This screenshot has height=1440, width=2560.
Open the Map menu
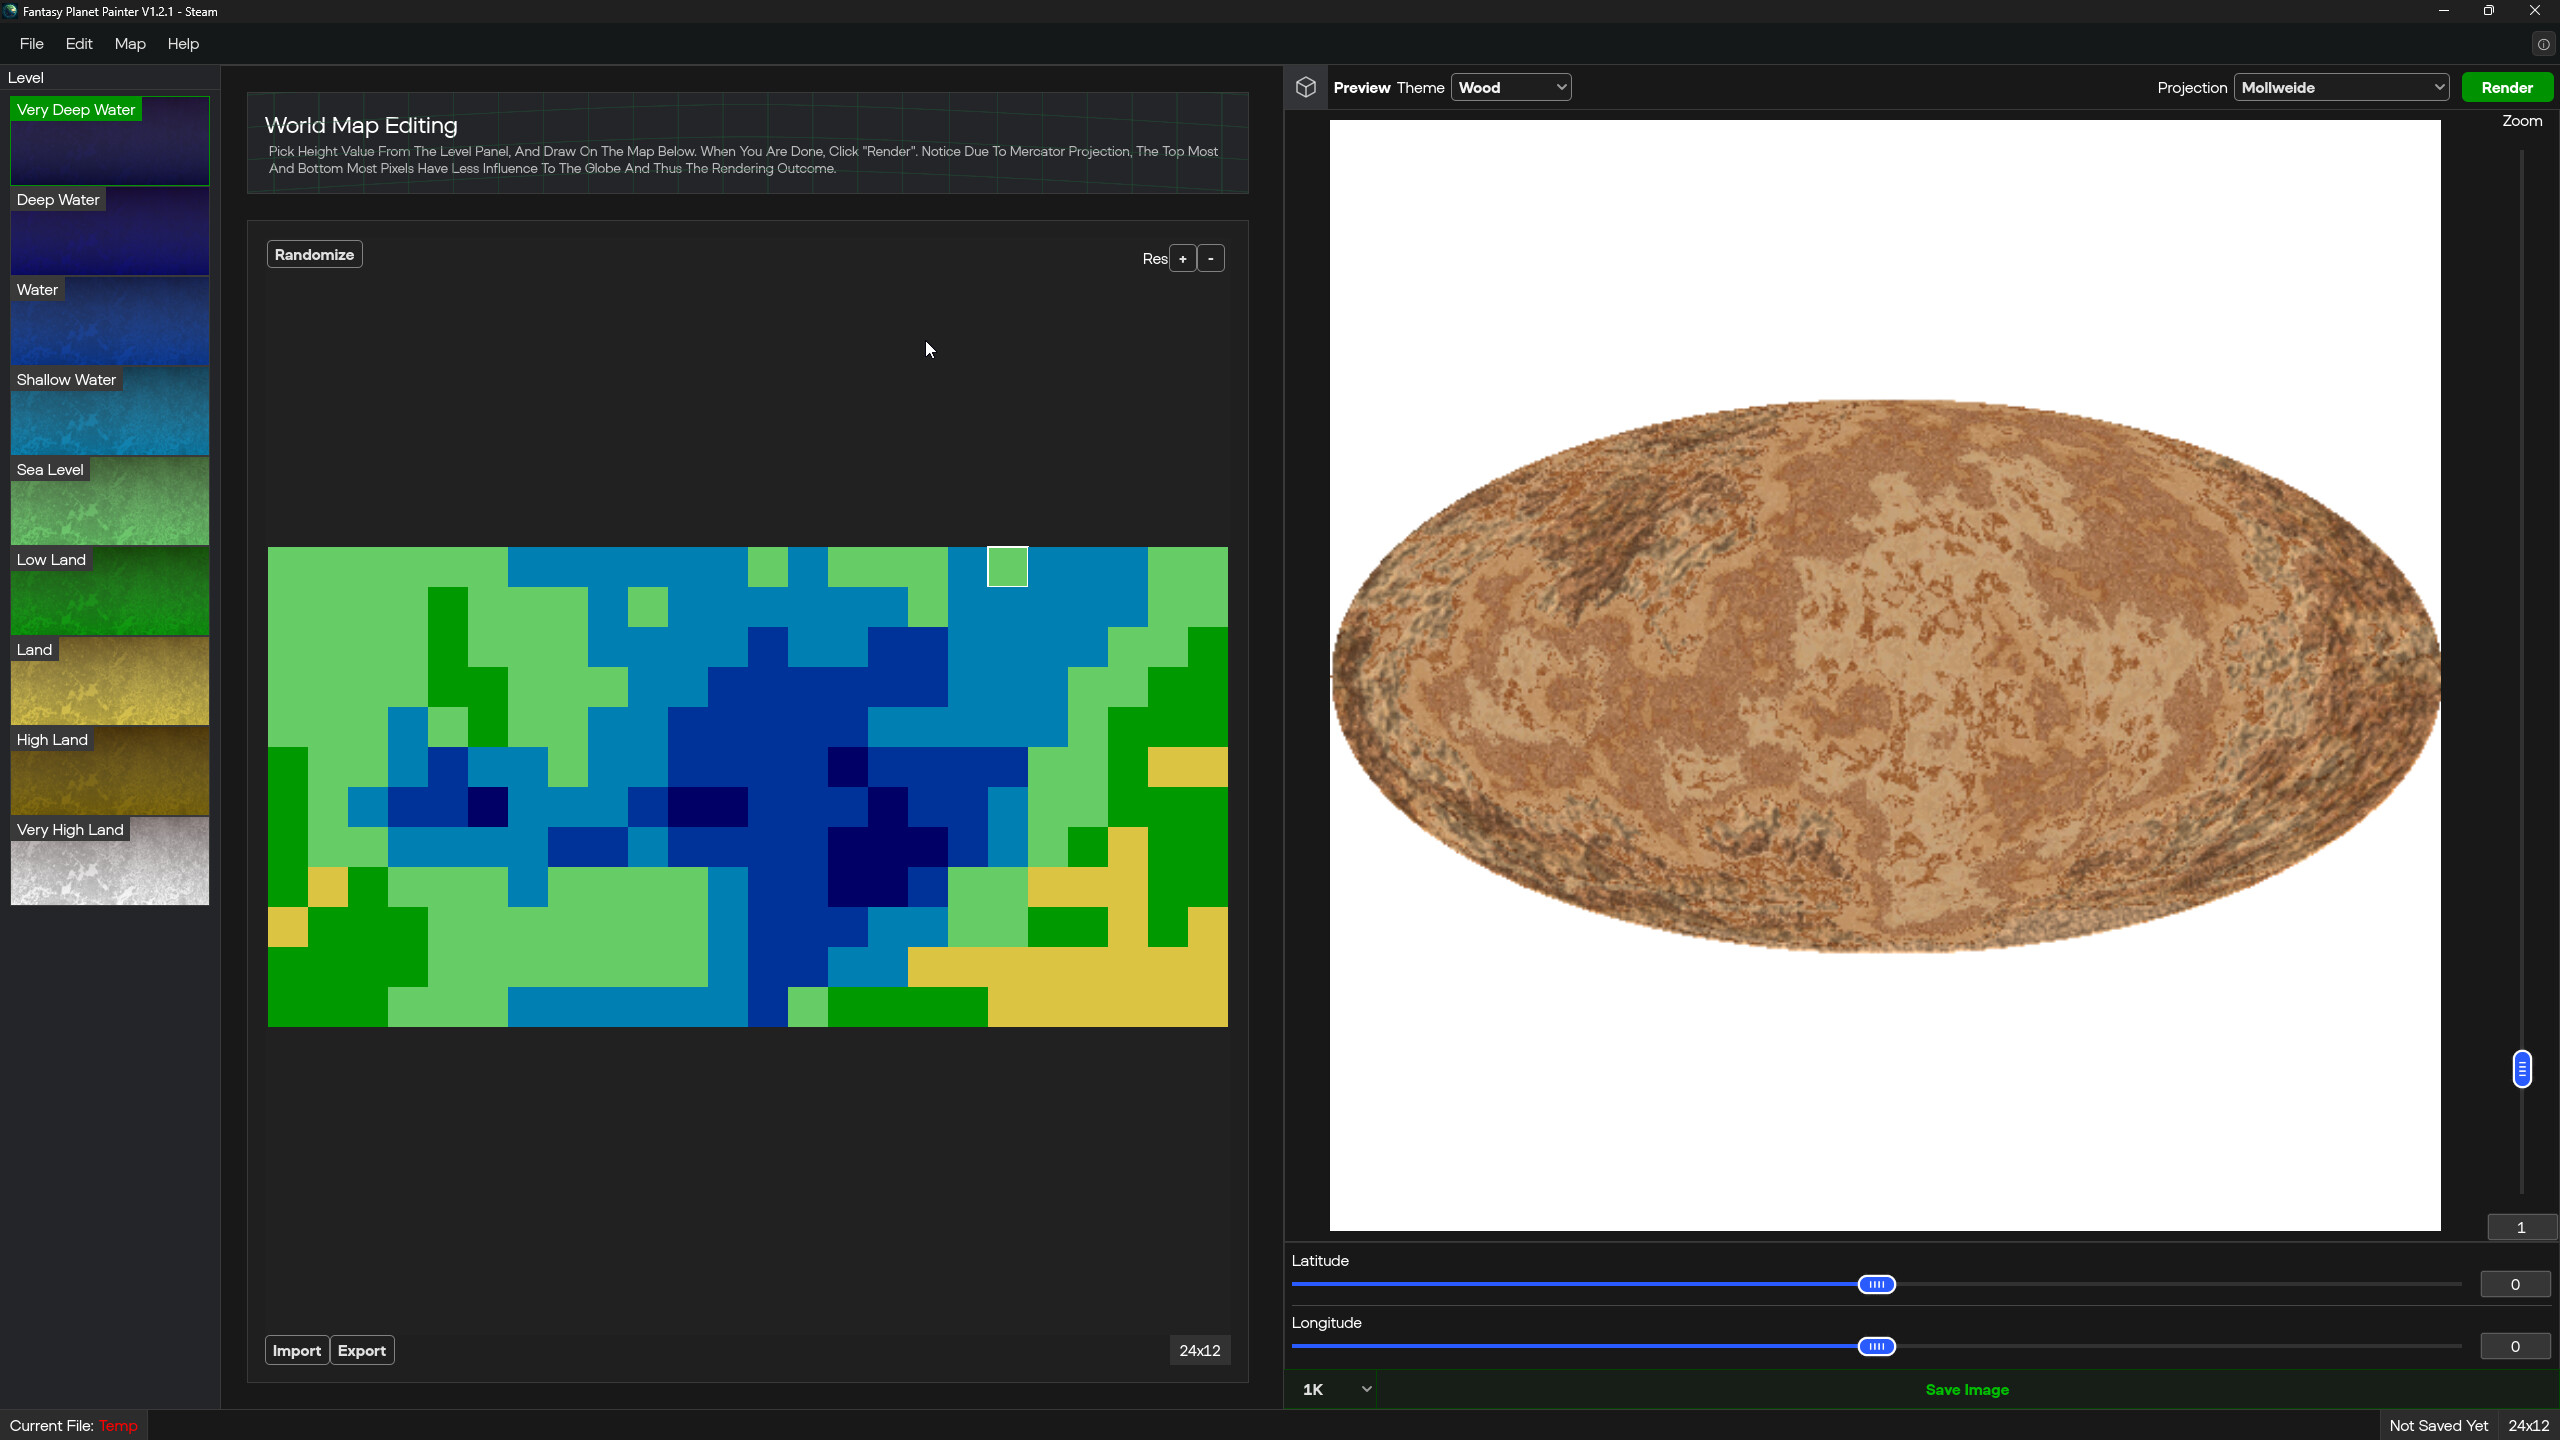(x=130, y=44)
